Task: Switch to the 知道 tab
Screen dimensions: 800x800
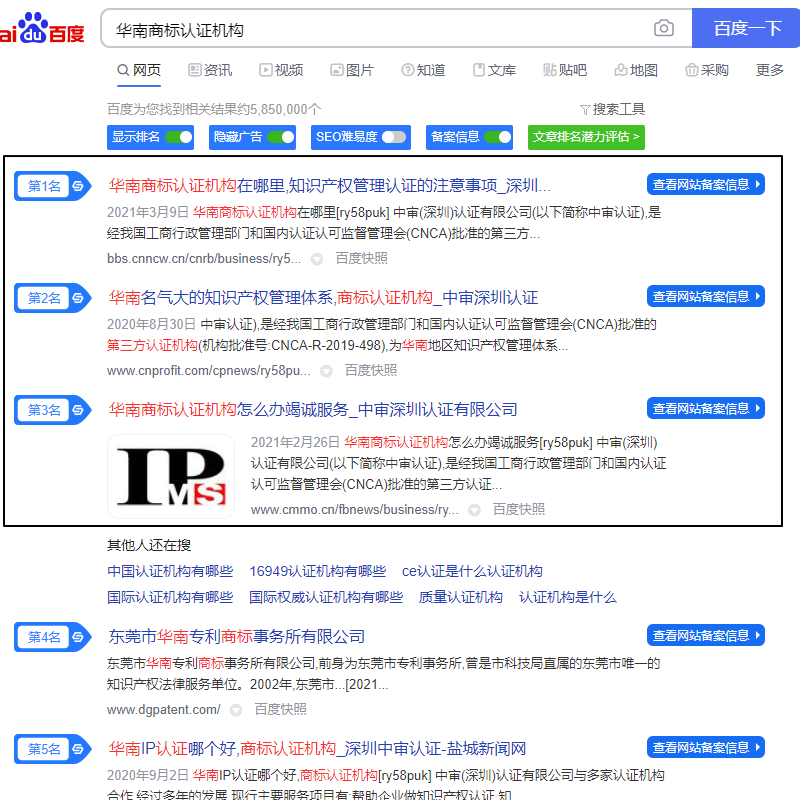Action: (423, 70)
